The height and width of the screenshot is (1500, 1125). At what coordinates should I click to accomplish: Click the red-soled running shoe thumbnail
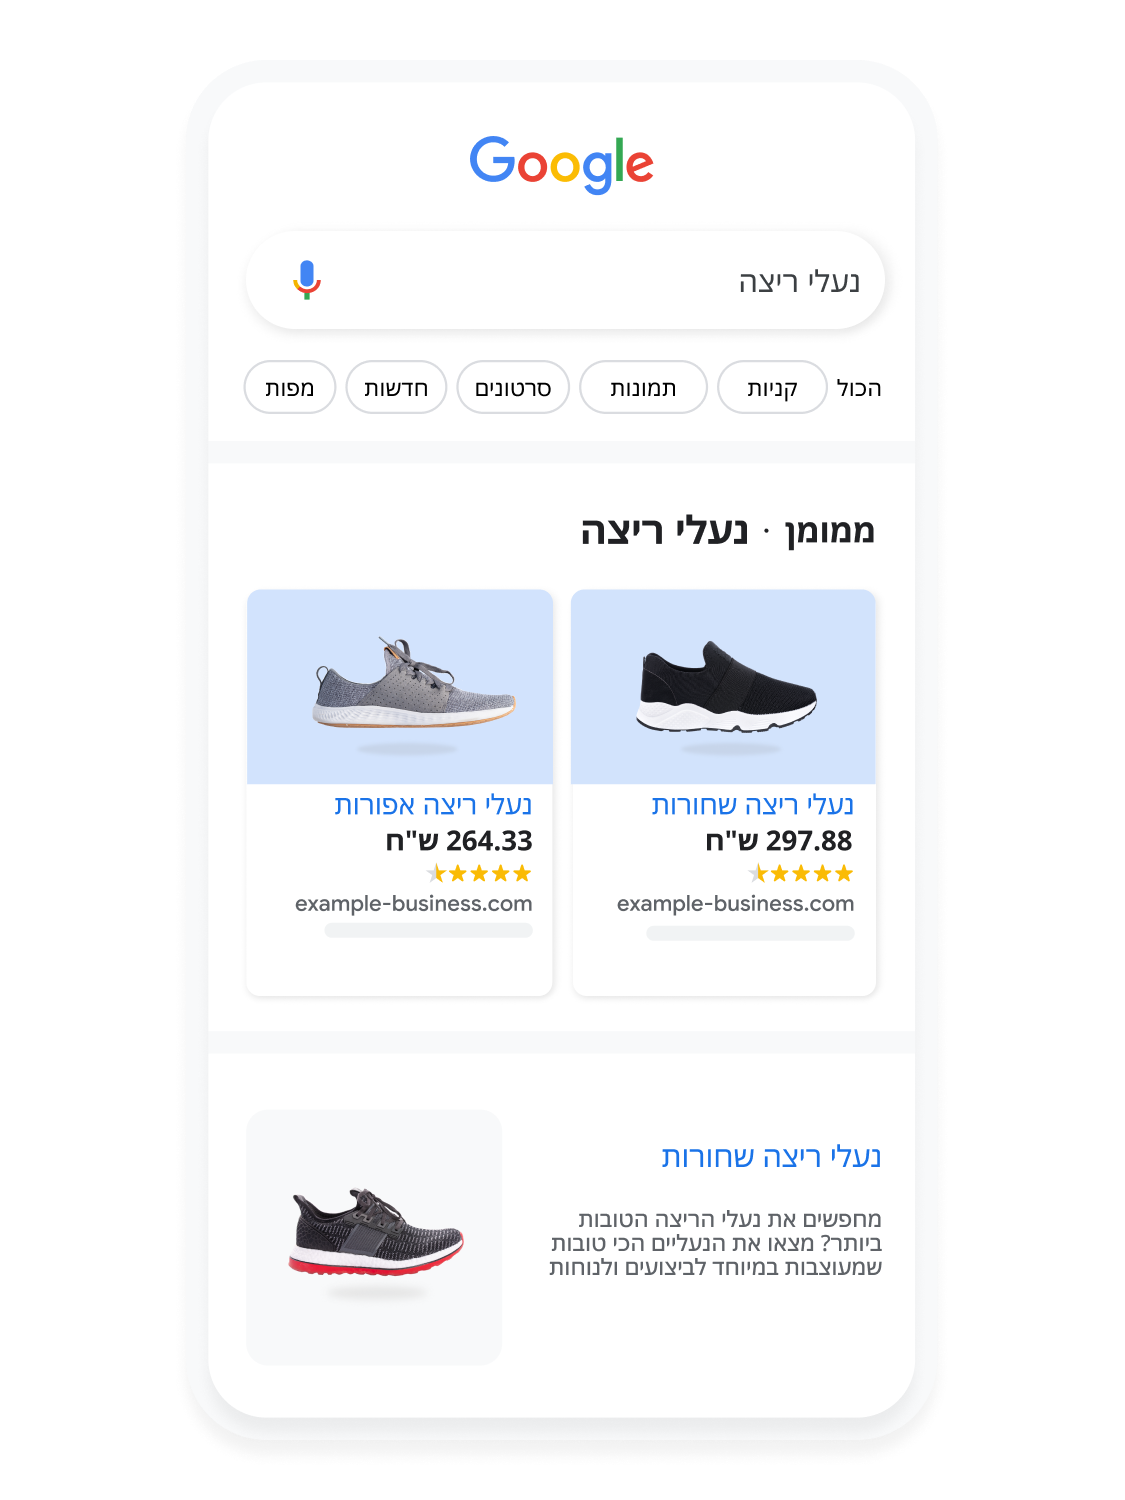374,1237
